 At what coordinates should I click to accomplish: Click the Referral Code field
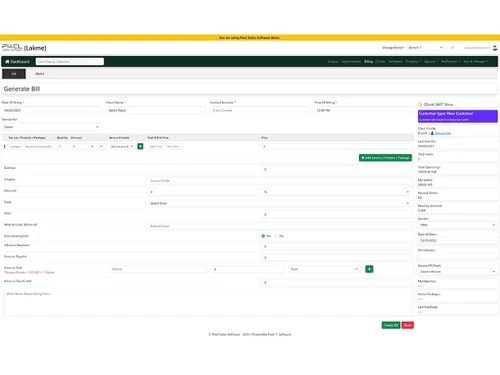click(279, 226)
